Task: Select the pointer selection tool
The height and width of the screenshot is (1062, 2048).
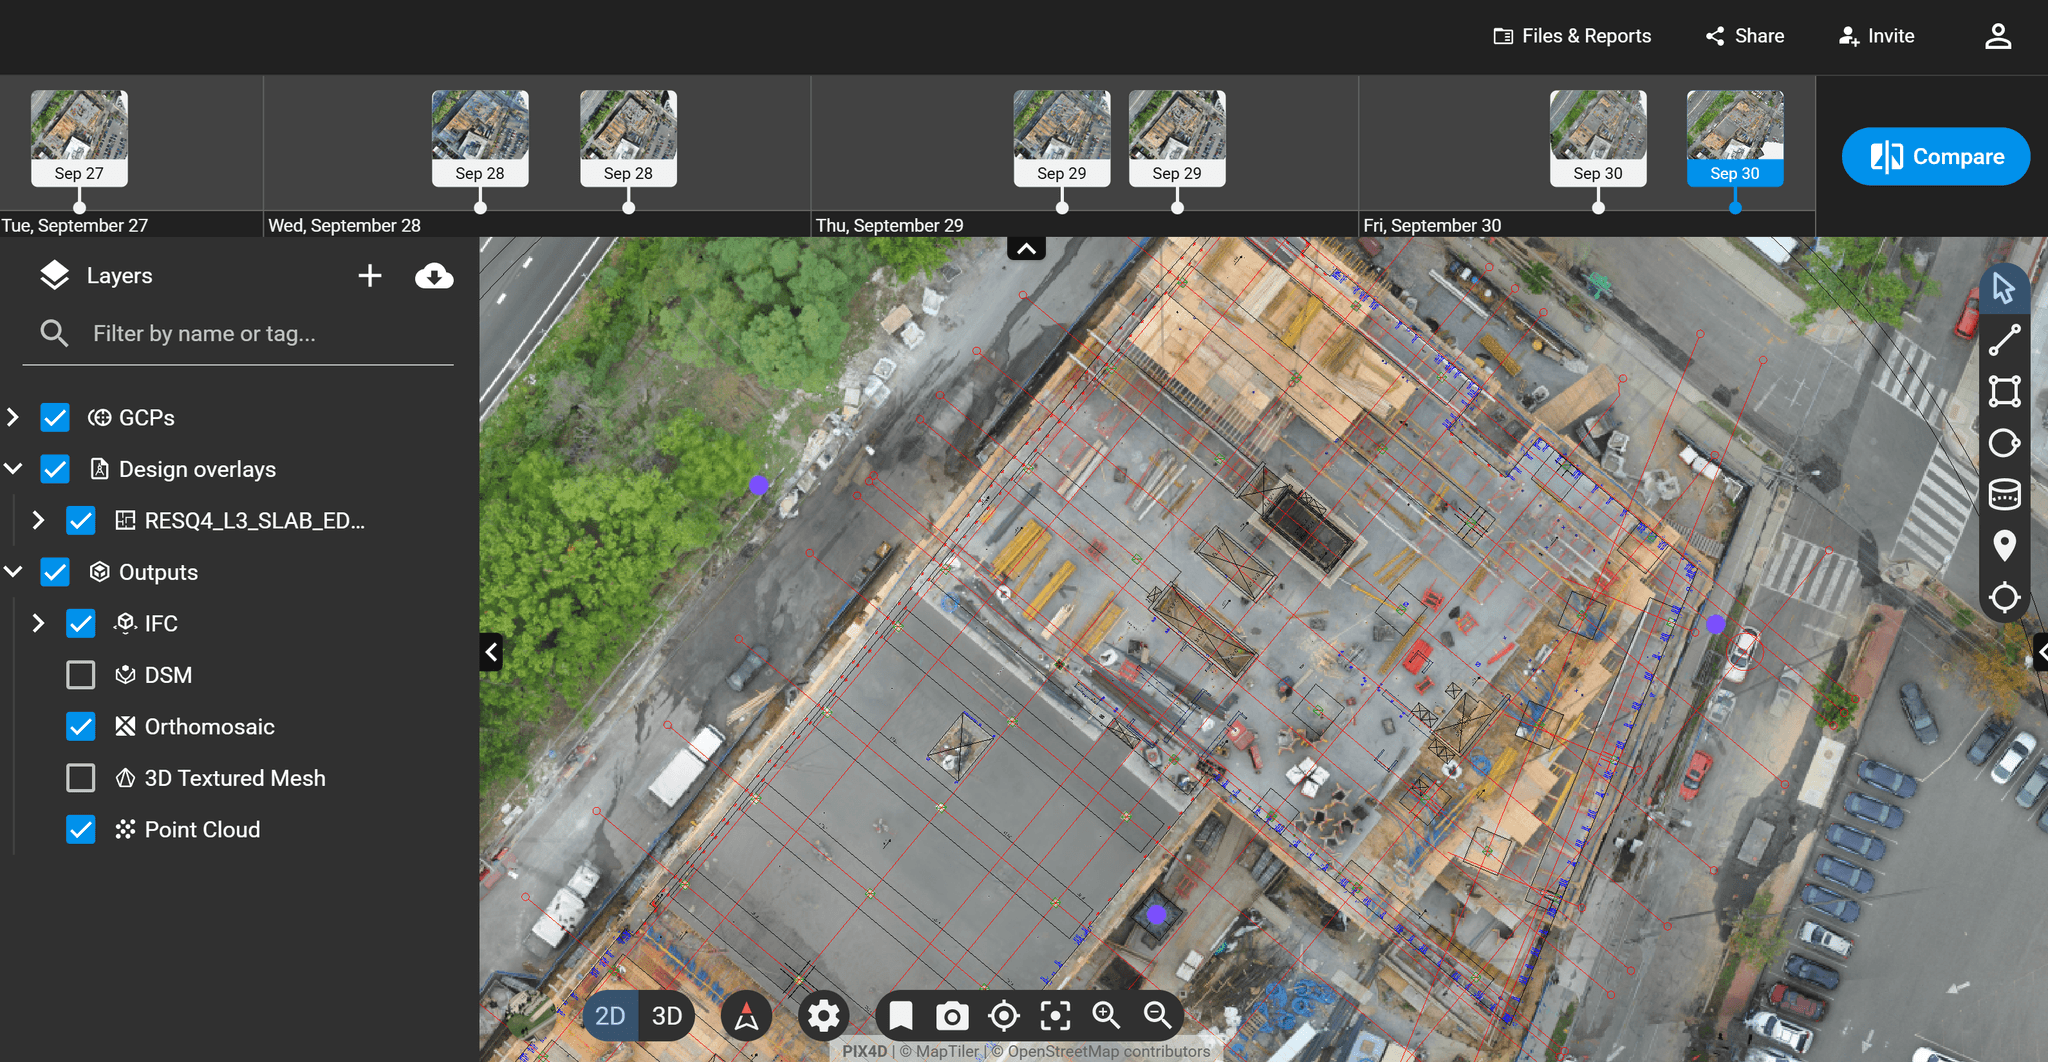Action: pyautogui.click(x=2004, y=288)
